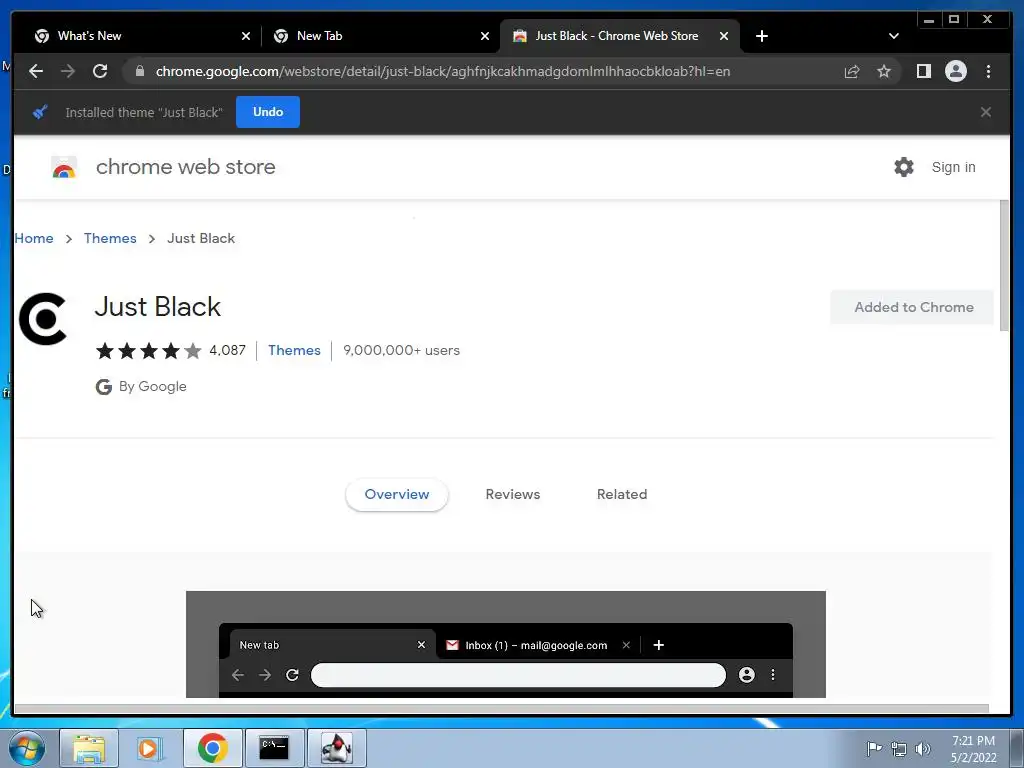Click the padlock site info icon

point(139,71)
